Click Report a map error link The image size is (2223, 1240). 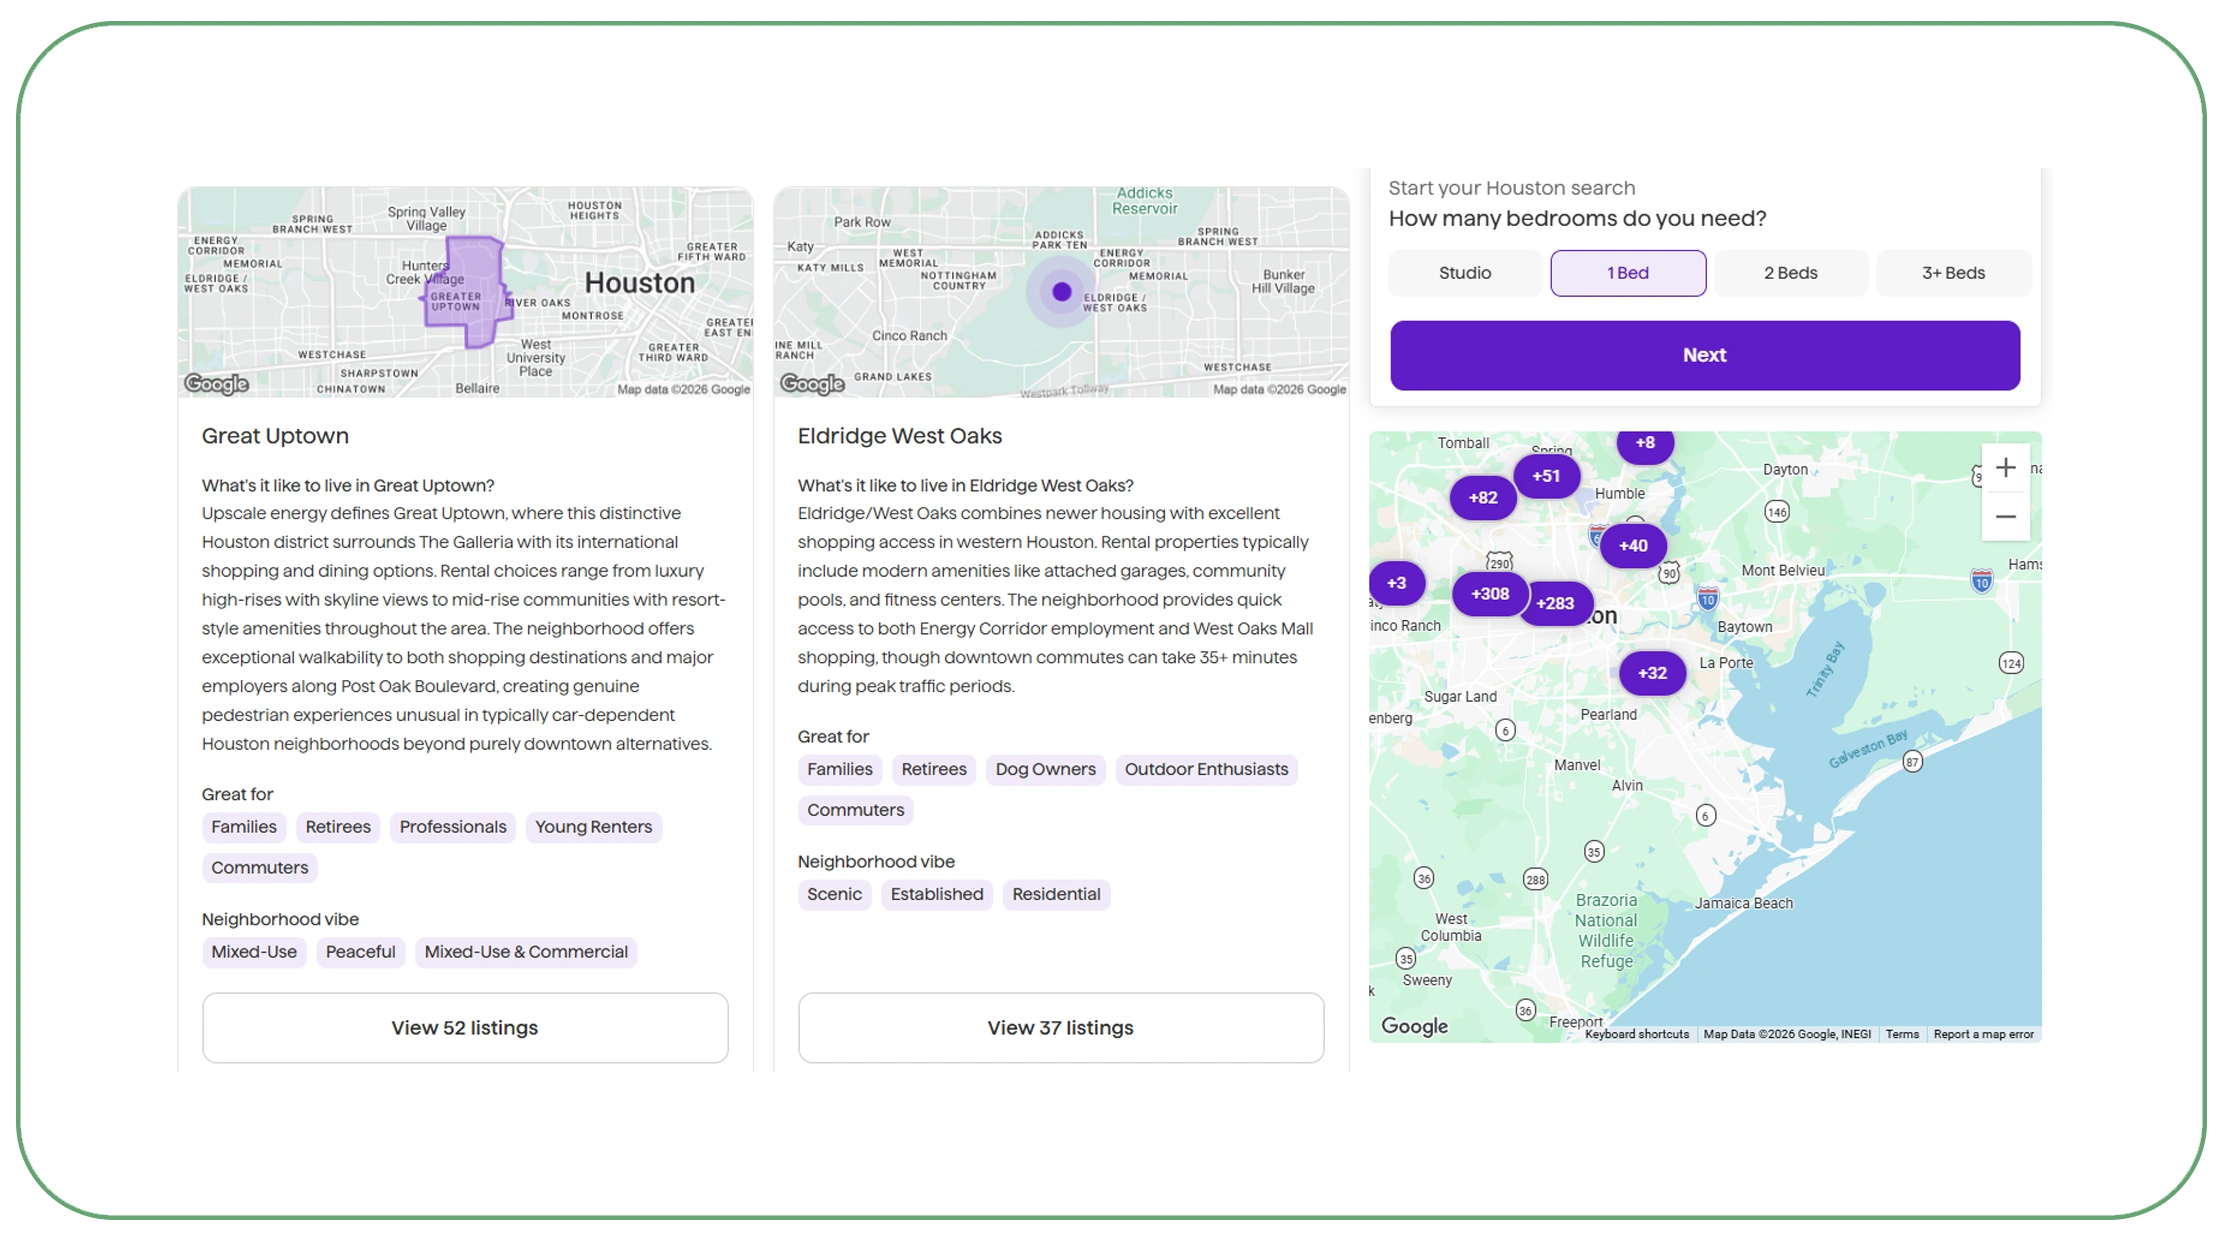point(1983,1034)
